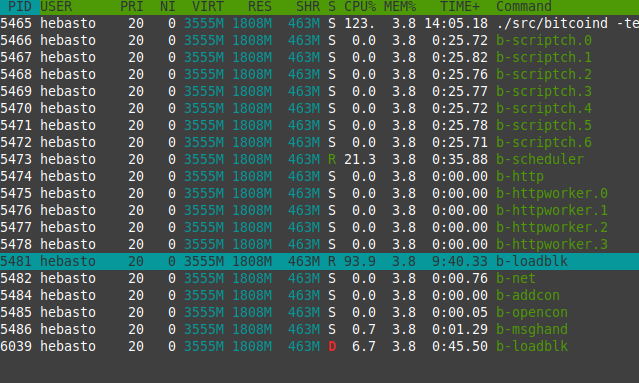Click PID number 5478
This screenshot has width=639, height=383.
tap(16, 244)
